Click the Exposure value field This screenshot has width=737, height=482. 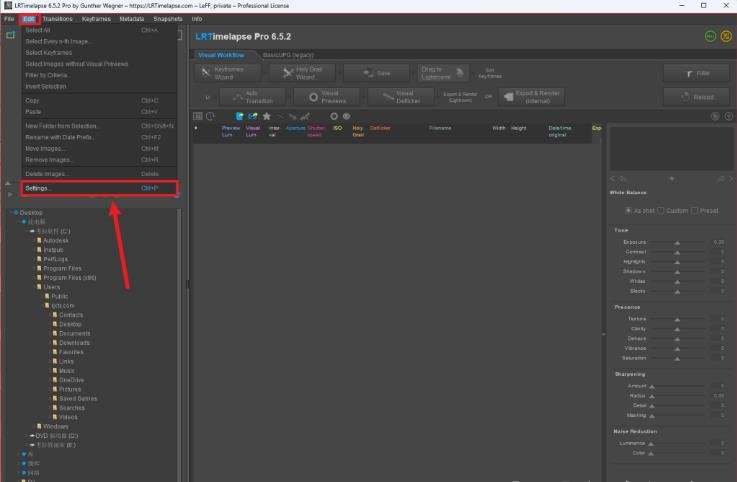tap(718, 242)
